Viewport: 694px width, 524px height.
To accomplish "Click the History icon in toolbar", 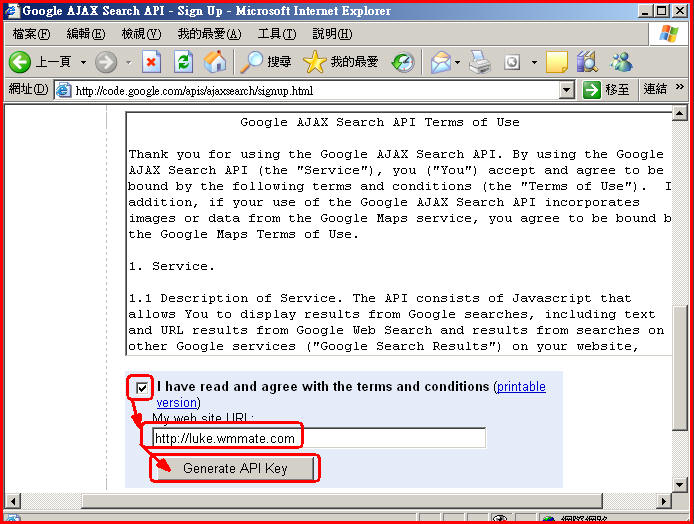I will click(x=403, y=62).
